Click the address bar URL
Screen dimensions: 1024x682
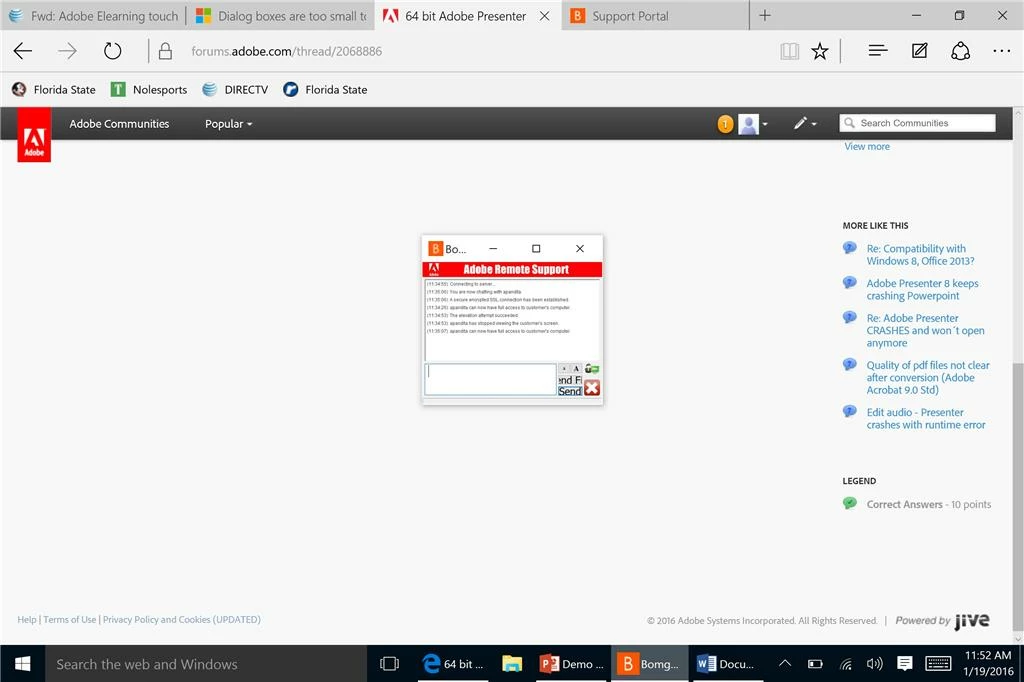[286, 51]
